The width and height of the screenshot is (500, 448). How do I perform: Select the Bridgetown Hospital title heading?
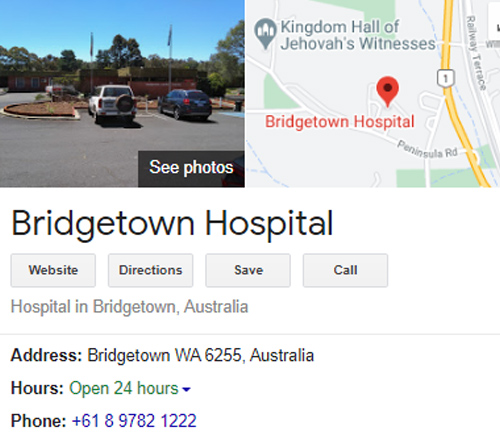172,225
